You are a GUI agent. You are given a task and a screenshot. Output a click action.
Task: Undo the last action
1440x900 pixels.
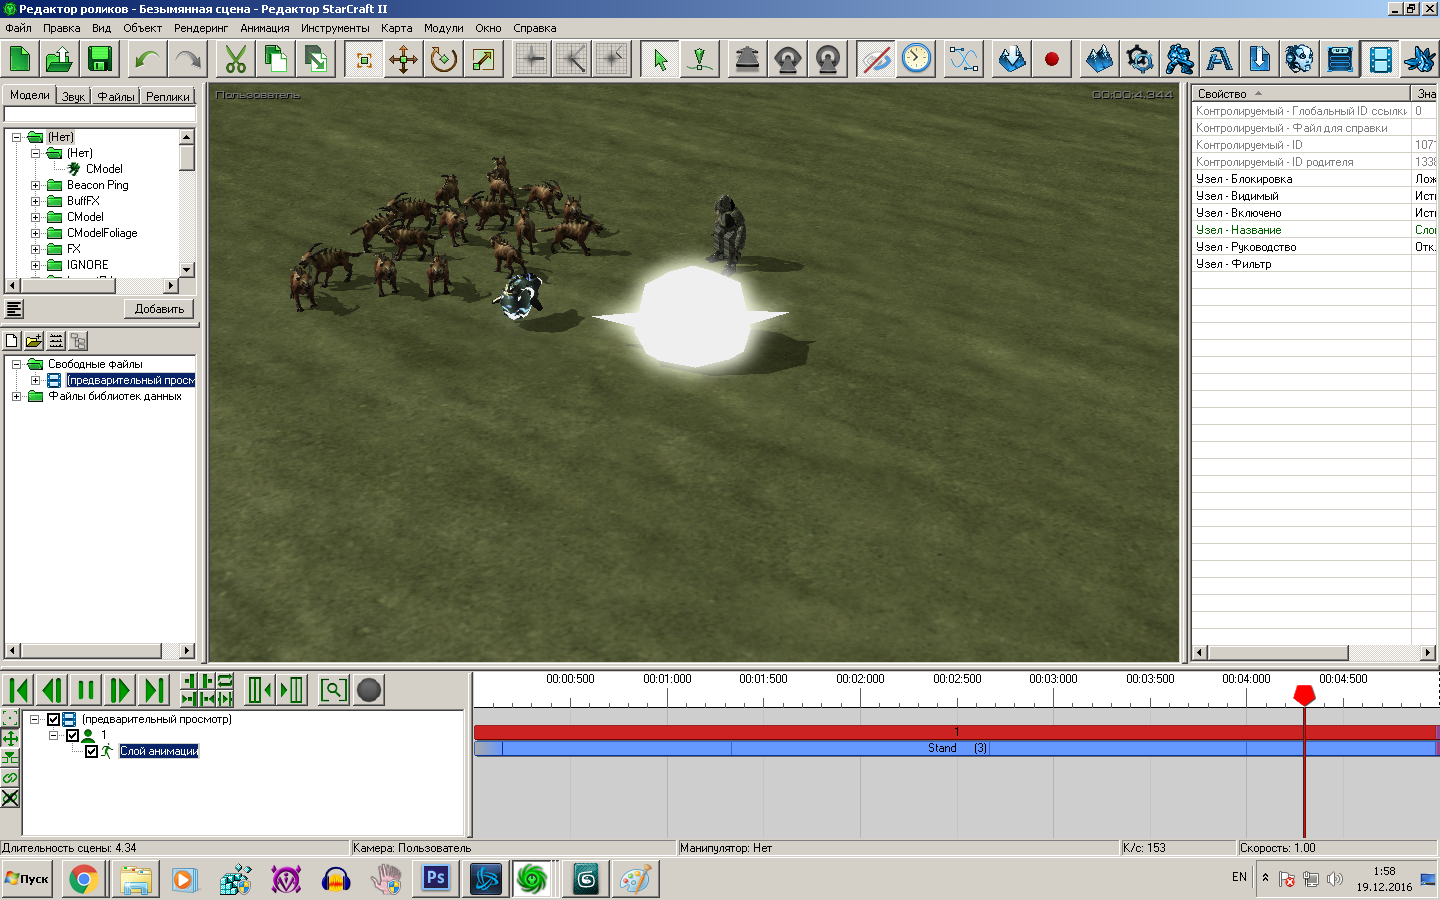148,59
